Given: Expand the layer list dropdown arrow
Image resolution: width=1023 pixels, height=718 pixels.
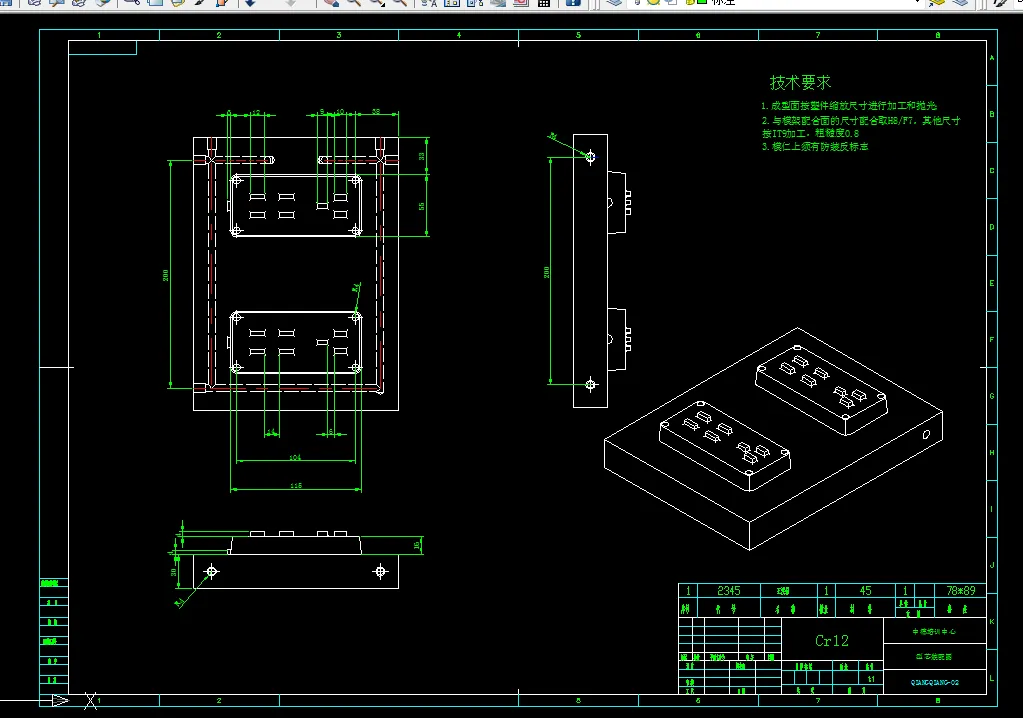Looking at the screenshot, I should (917, 2).
